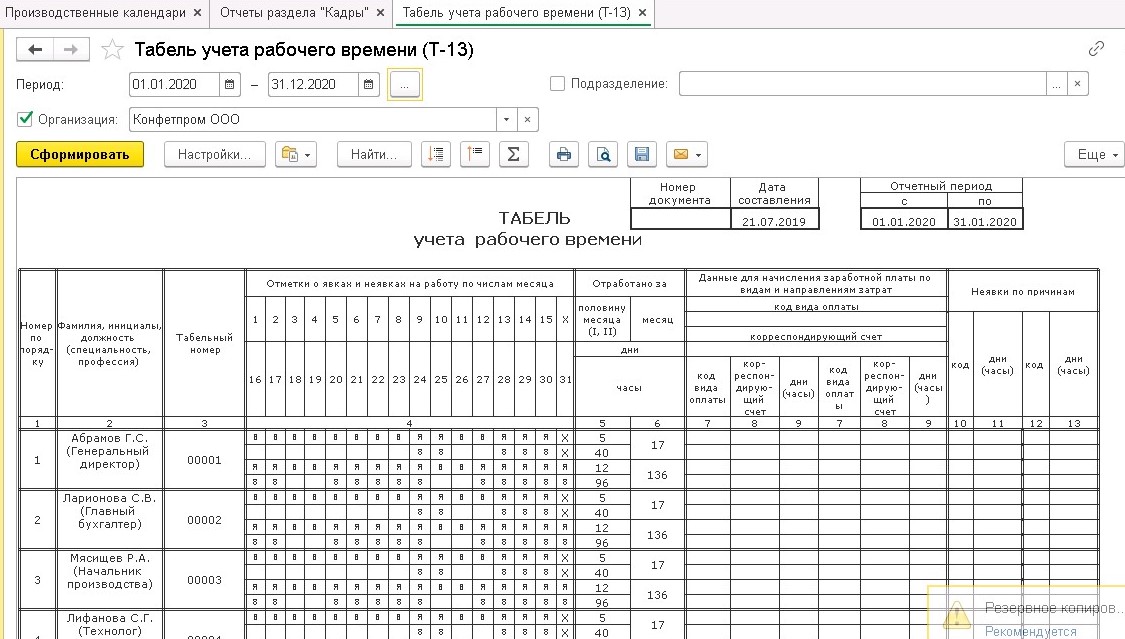Select cell Лифанова С.Г. (Технолог)
1125x639 pixels.
[x=109, y=625]
